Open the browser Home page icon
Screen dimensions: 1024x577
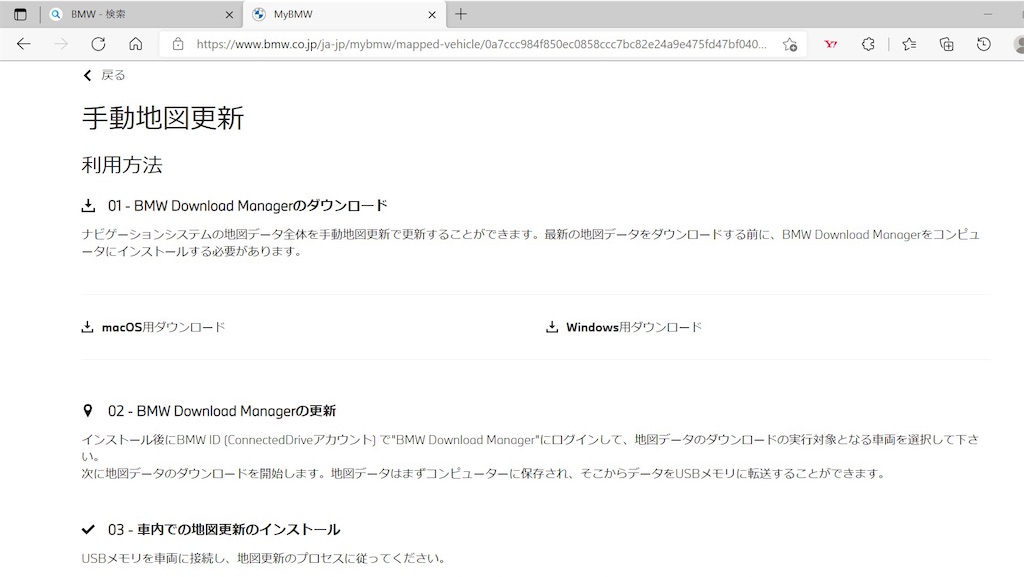(x=136, y=44)
